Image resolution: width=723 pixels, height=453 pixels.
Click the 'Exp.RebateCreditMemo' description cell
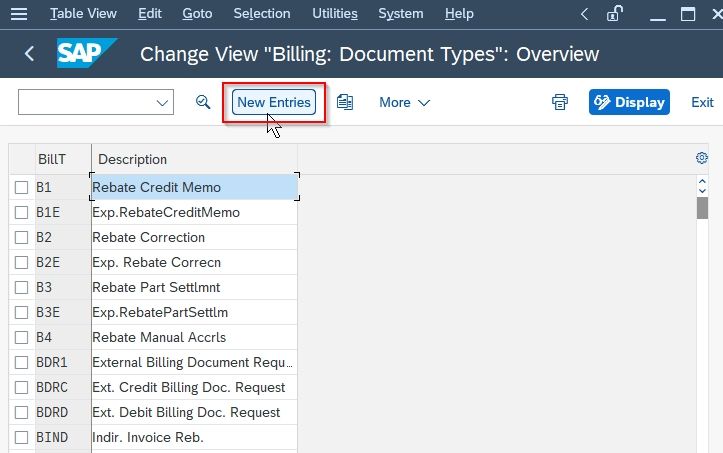click(x=194, y=212)
